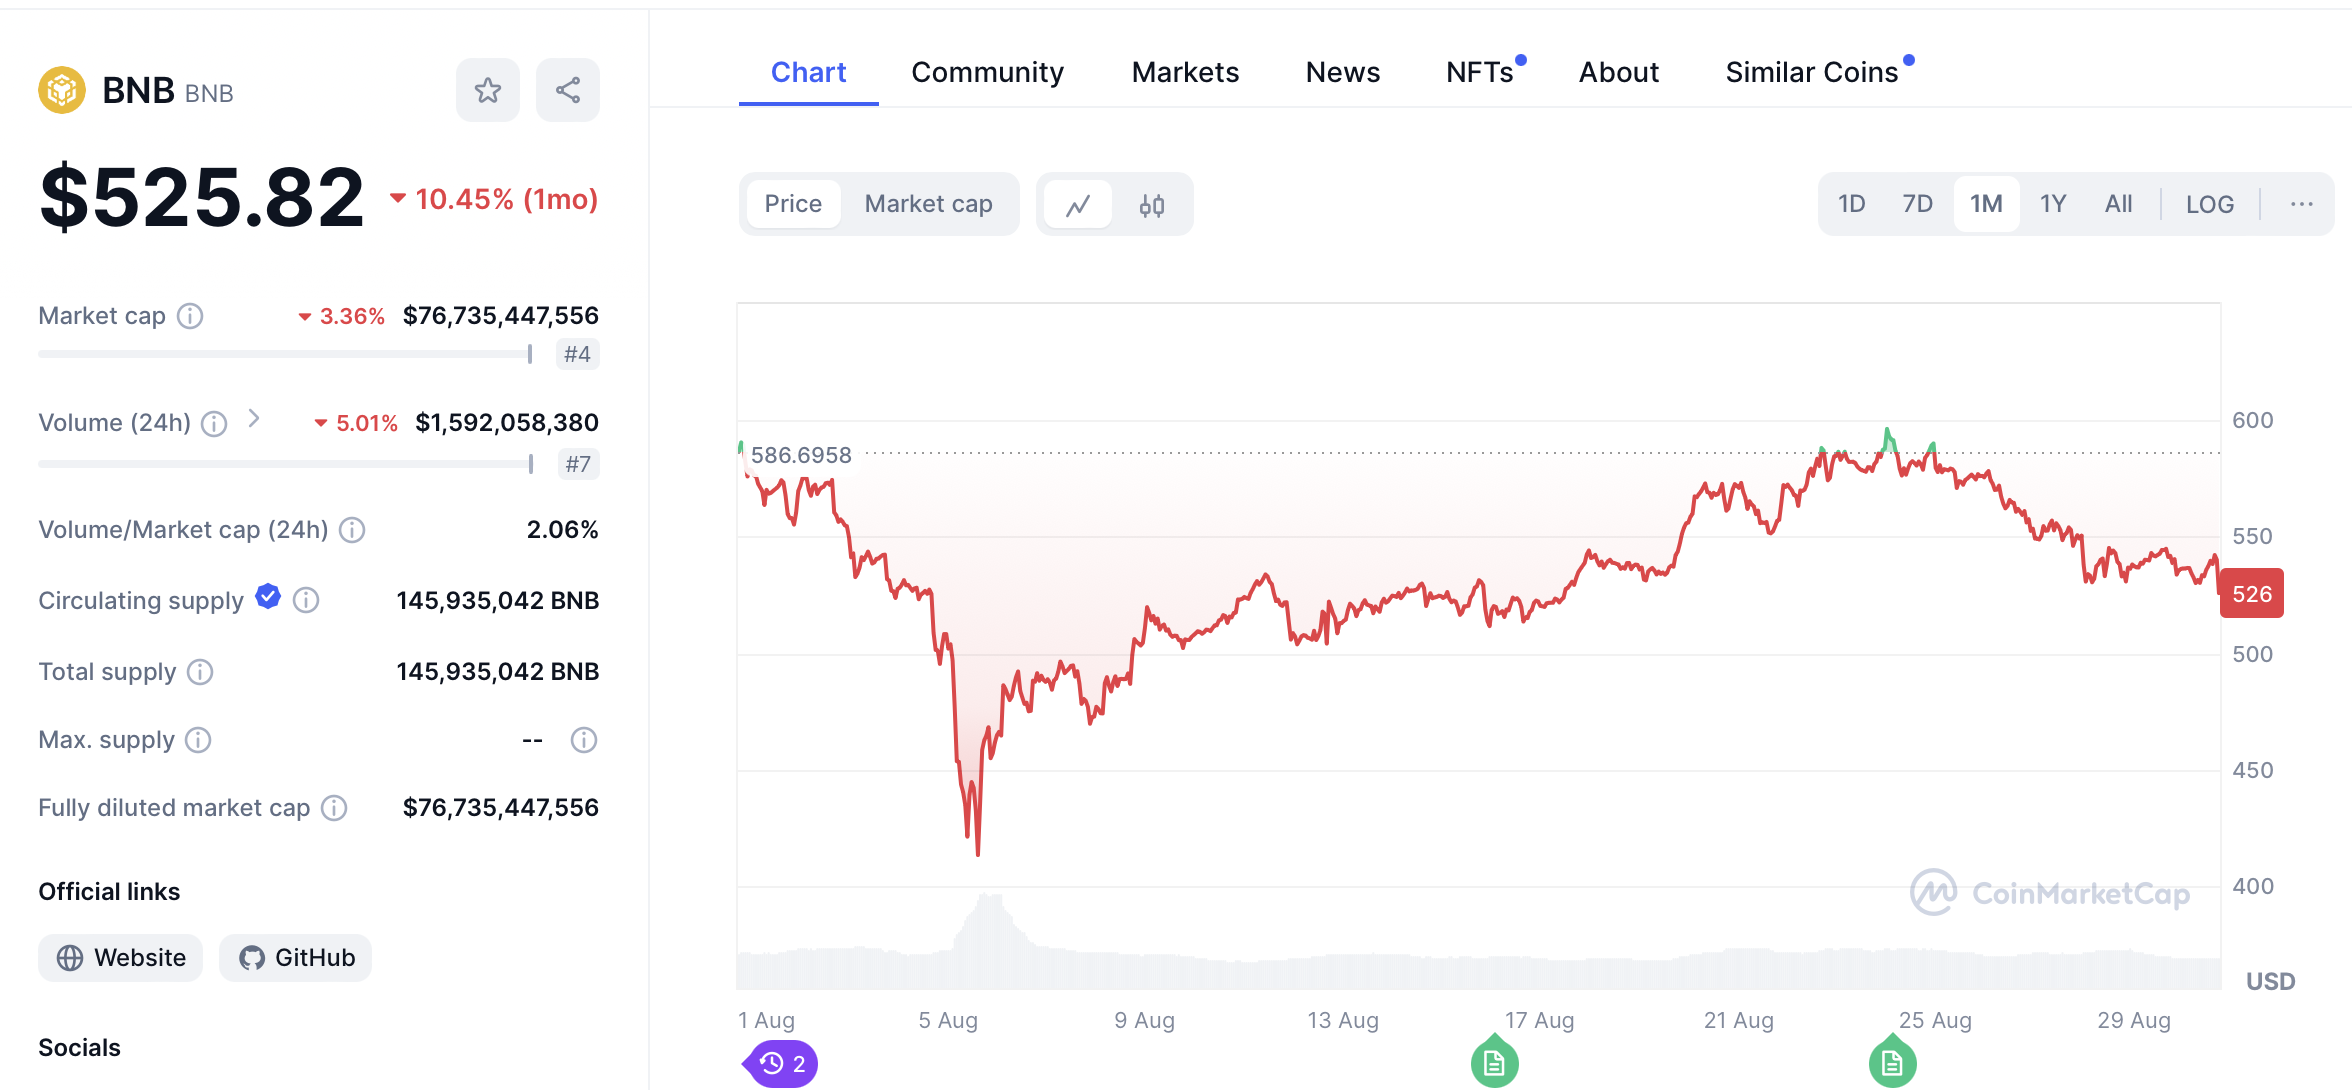Click the share icon next to BNB

click(567, 91)
